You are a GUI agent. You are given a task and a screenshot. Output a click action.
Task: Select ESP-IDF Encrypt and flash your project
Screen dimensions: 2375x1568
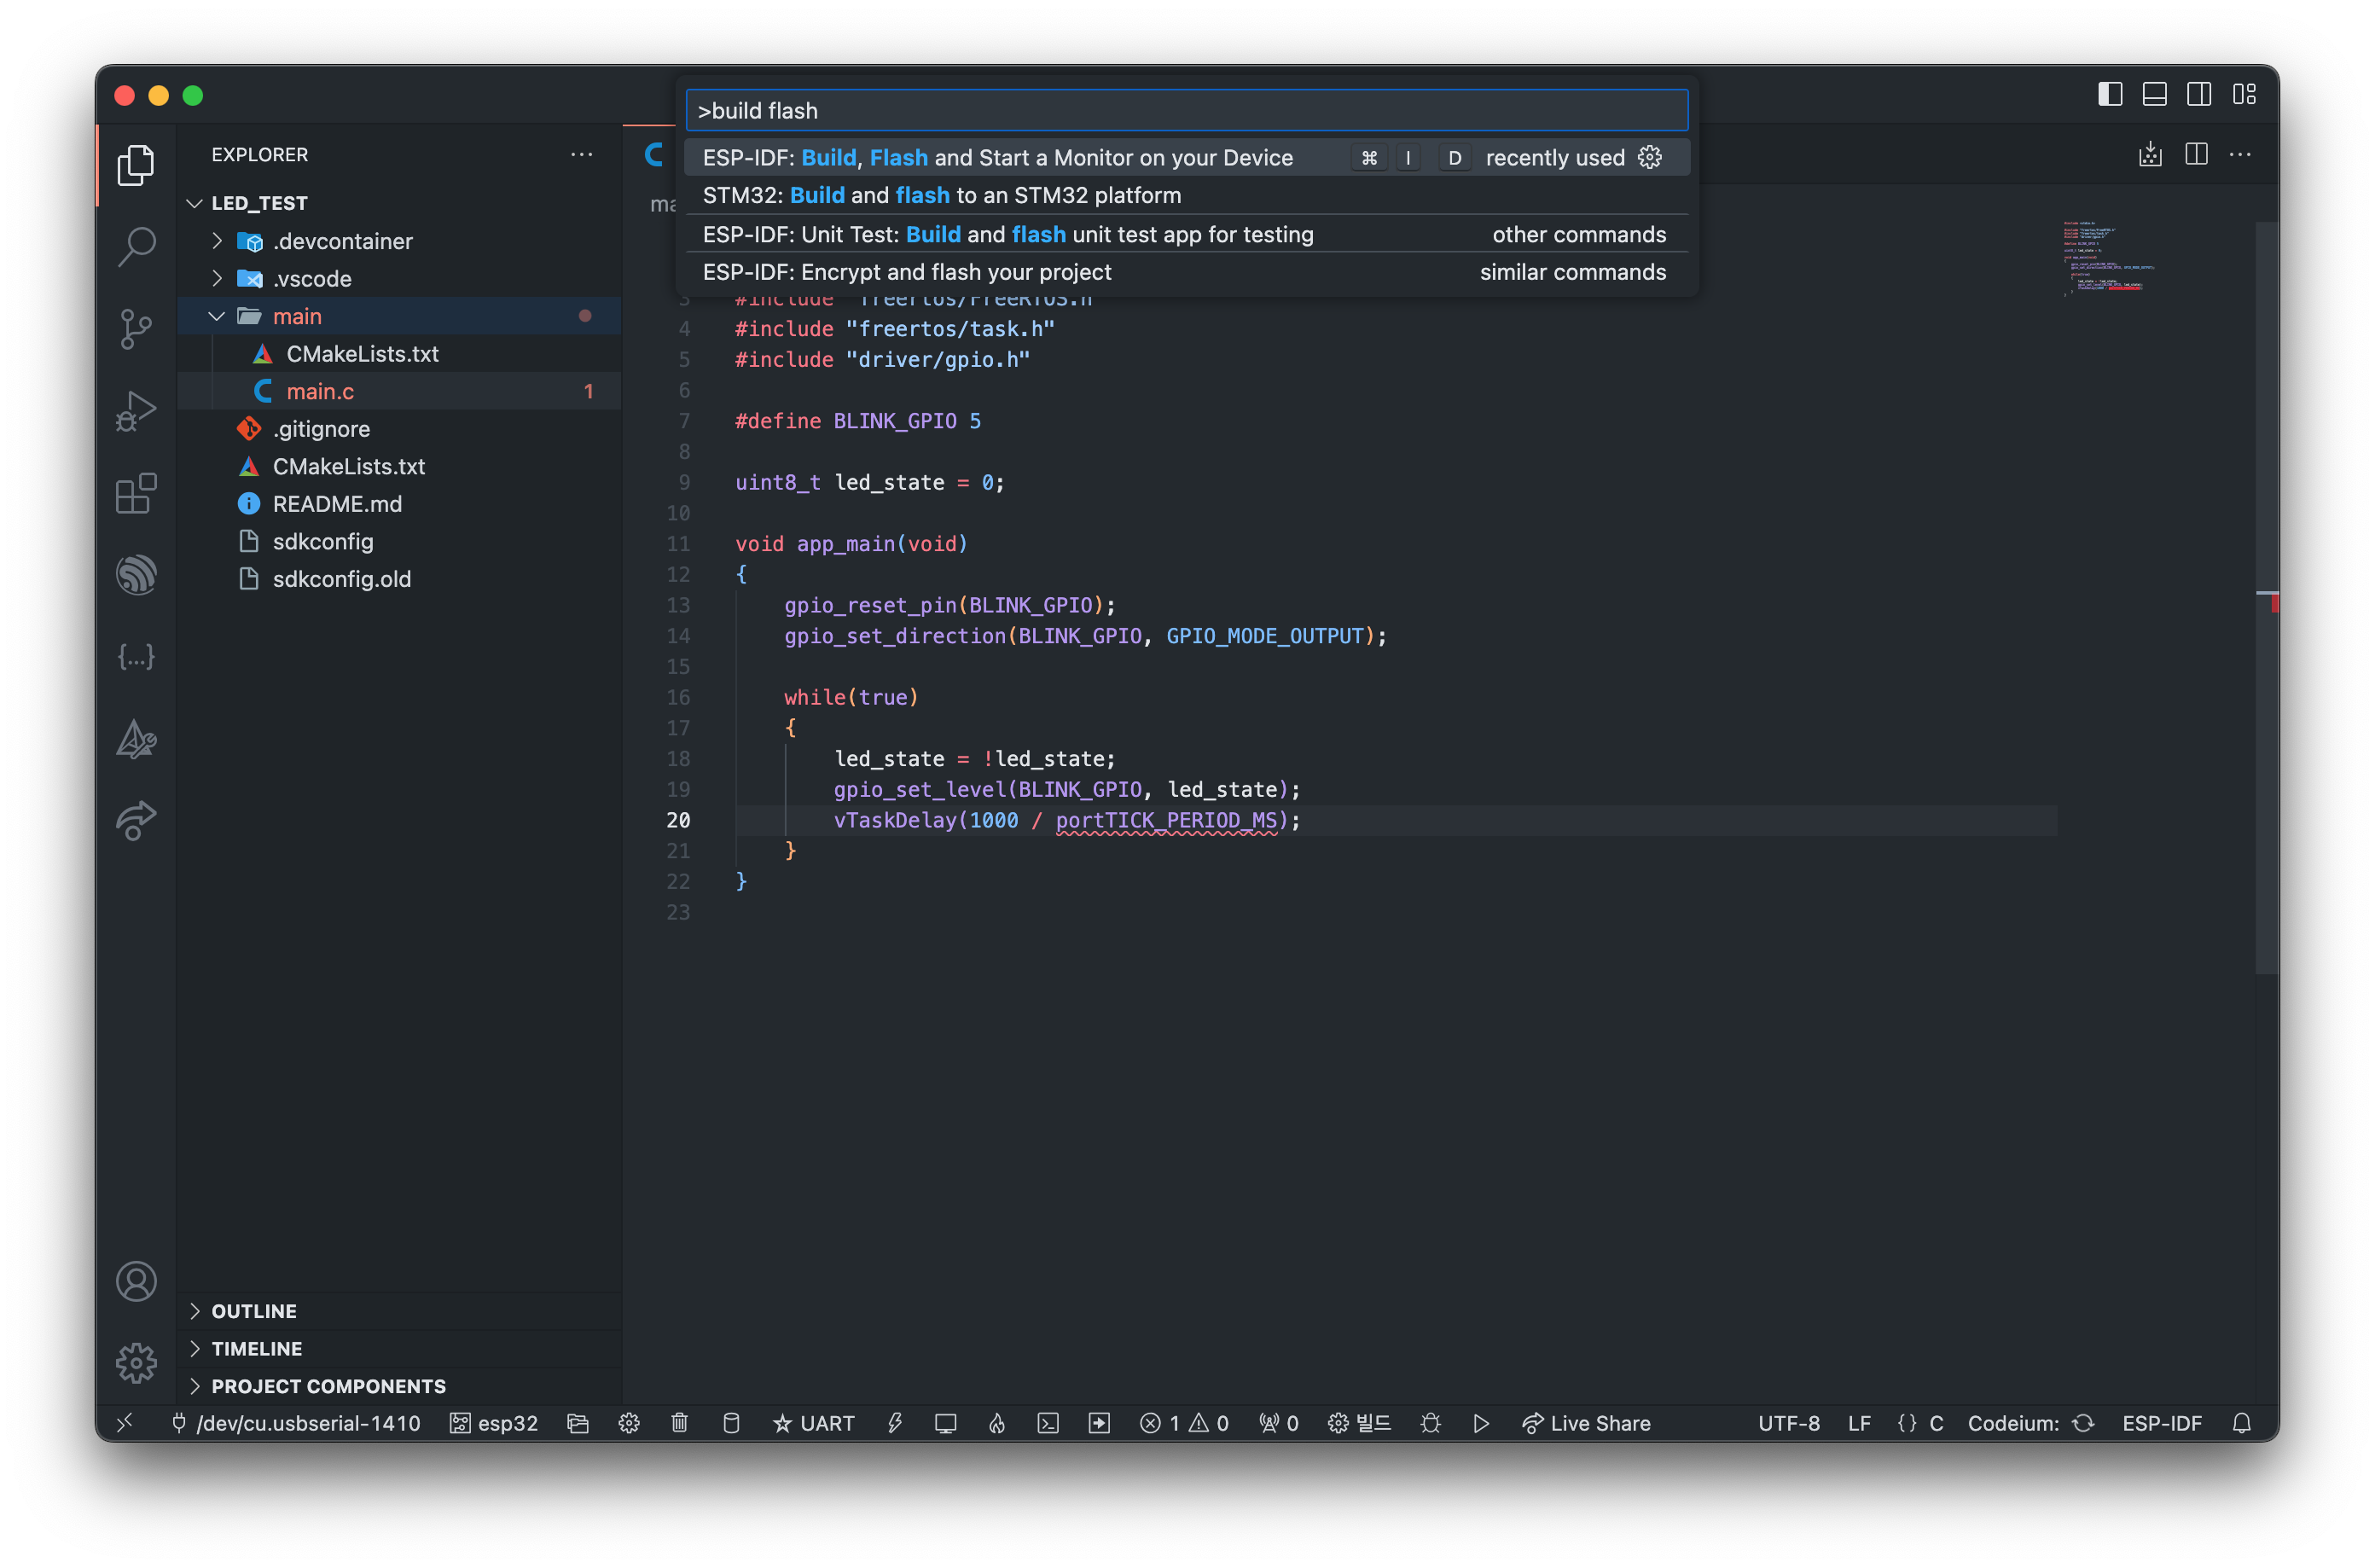click(906, 272)
